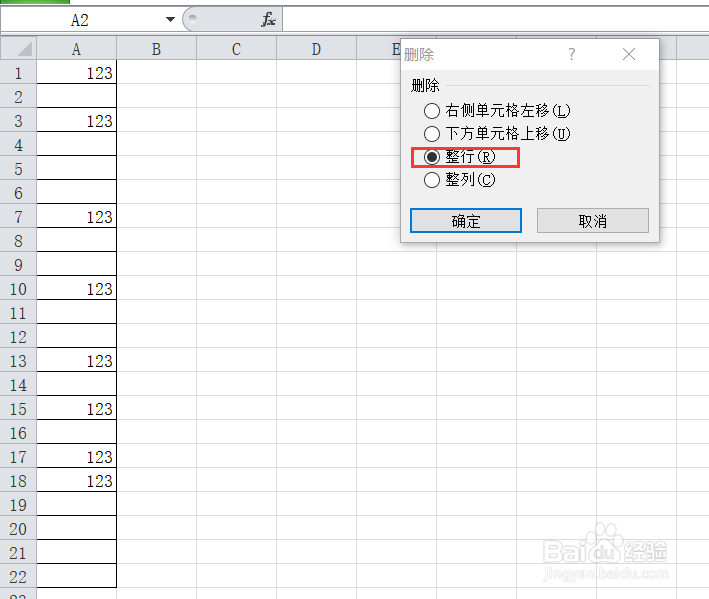Screen dimensions: 709x599
Task: Select row 22 header
Action: pyautogui.click(x=18, y=576)
